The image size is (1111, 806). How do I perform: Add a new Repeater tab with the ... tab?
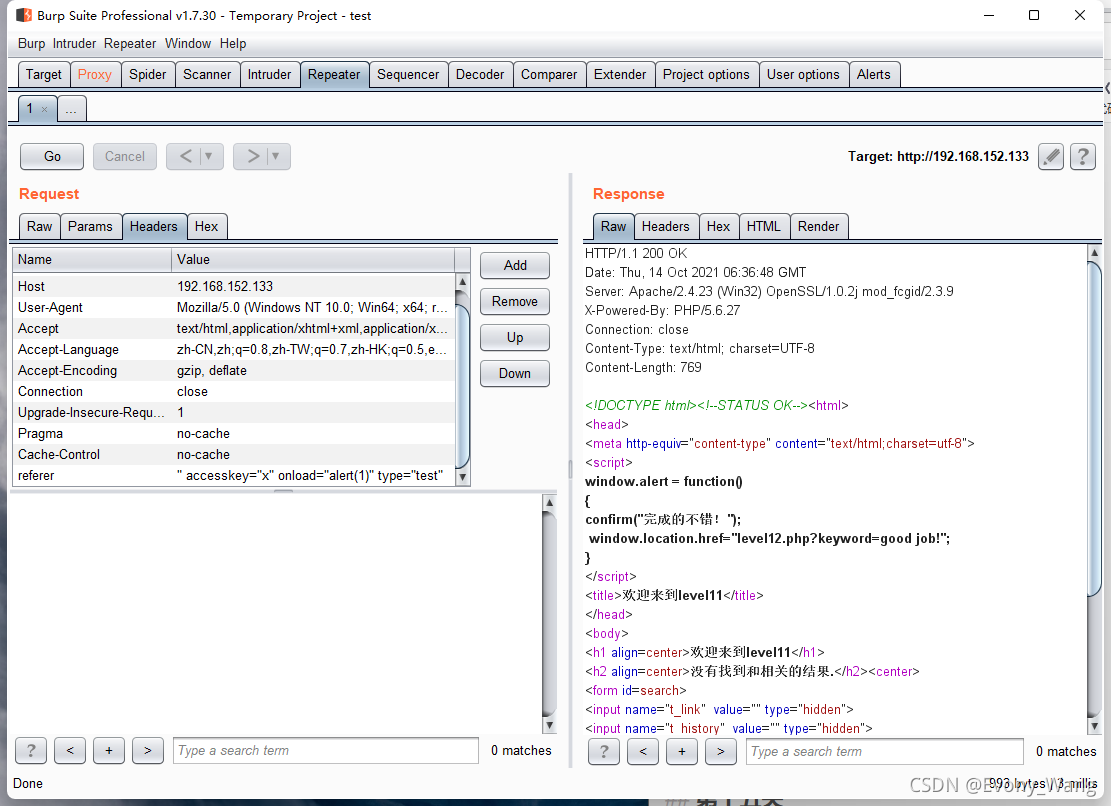click(x=72, y=109)
